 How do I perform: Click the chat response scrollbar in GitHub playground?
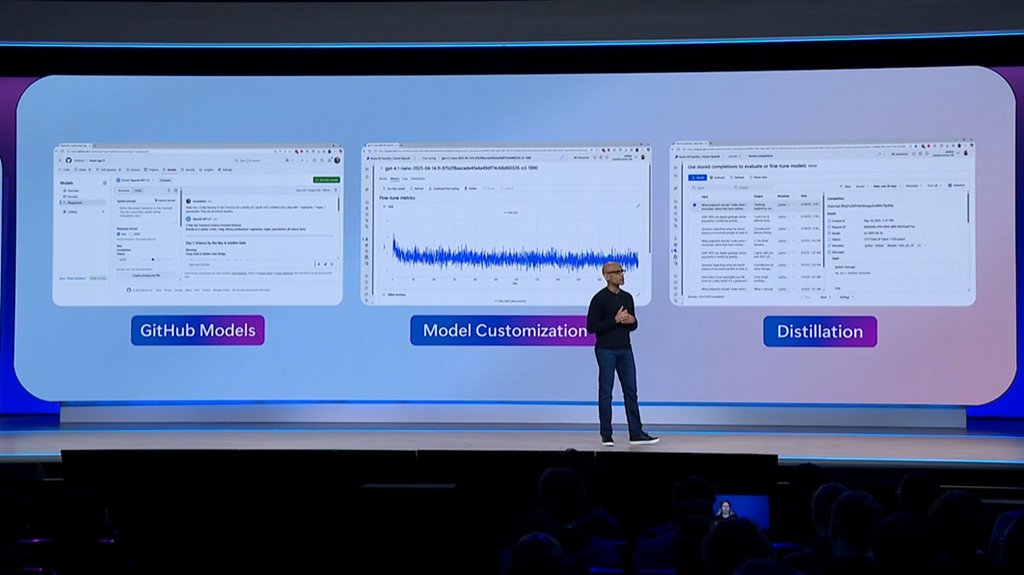click(x=338, y=204)
